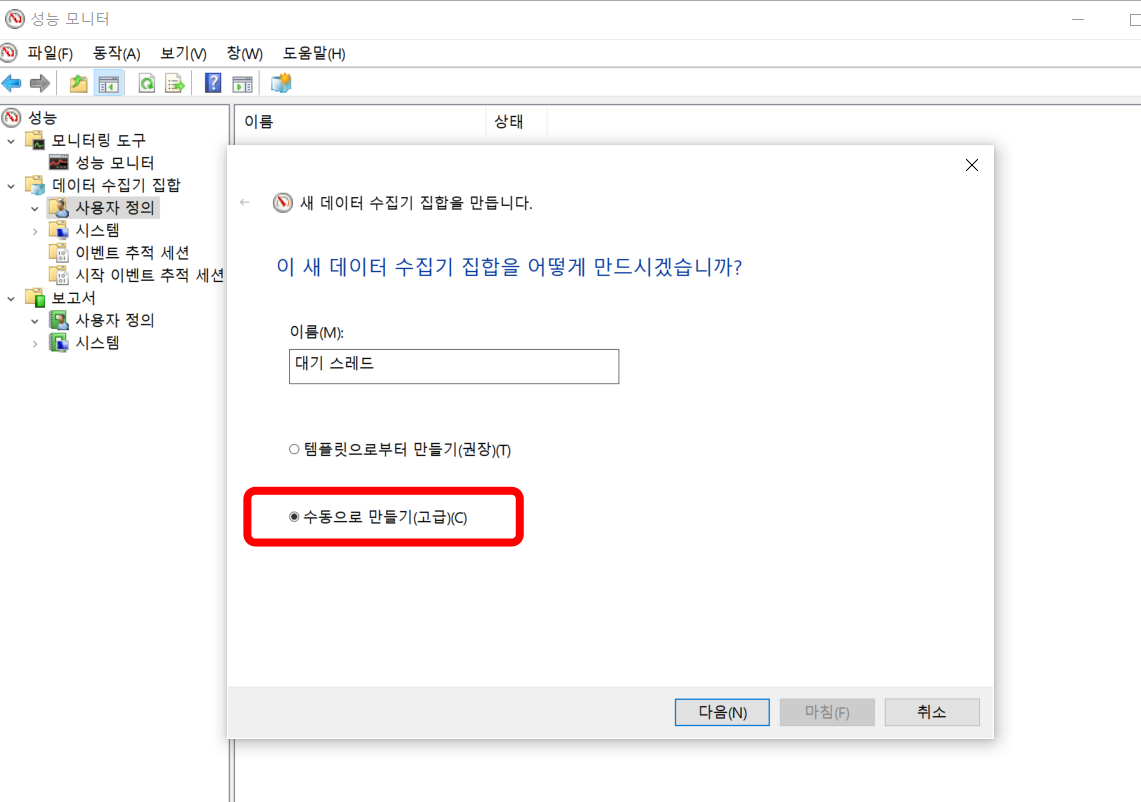Click the rightmost new-set wizard icon
Screen dimensions: 1141x802
point(280,83)
